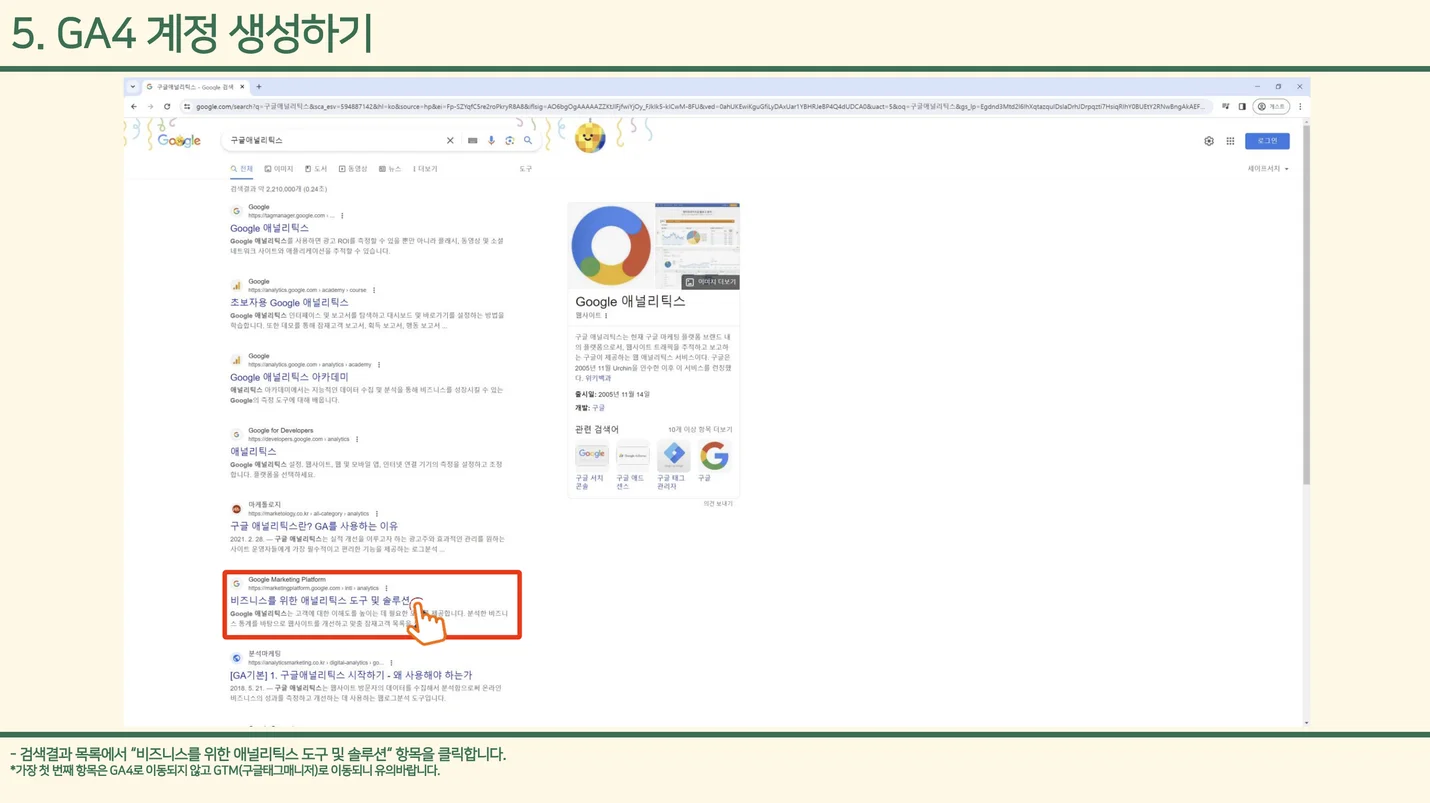
Task: Click the disco ball doodle icon
Action: pyautogui.click(x=590, y=137)
